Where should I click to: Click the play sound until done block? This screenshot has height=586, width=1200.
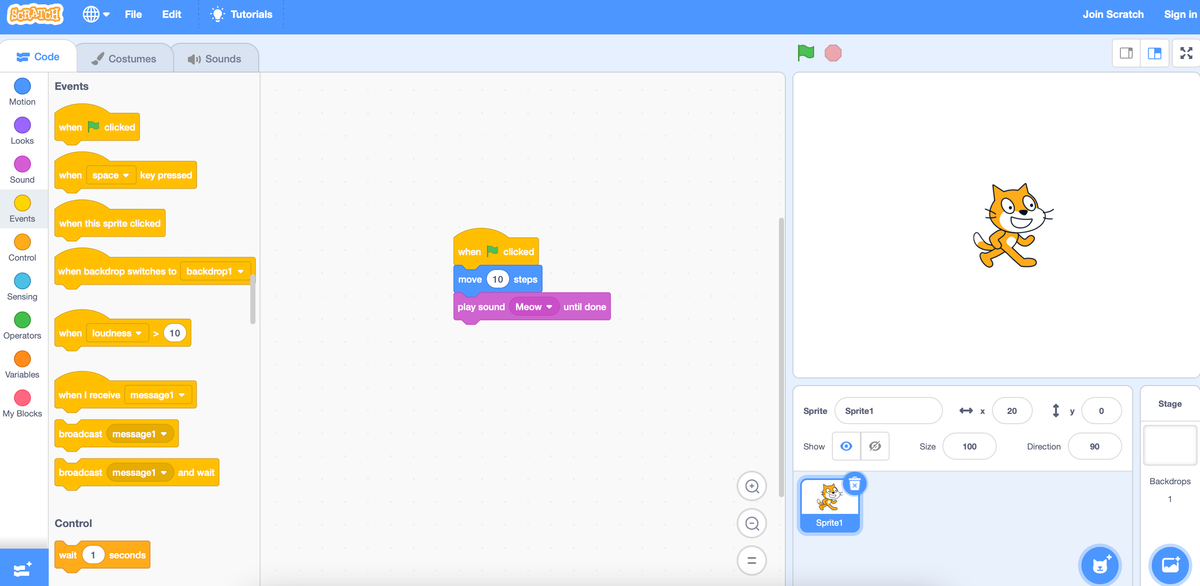532,307
